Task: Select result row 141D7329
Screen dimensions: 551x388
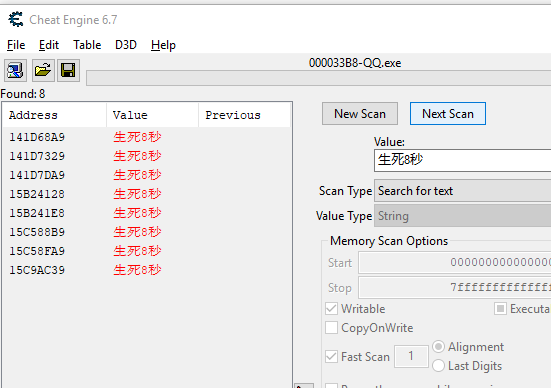Action: pos(147,156)
